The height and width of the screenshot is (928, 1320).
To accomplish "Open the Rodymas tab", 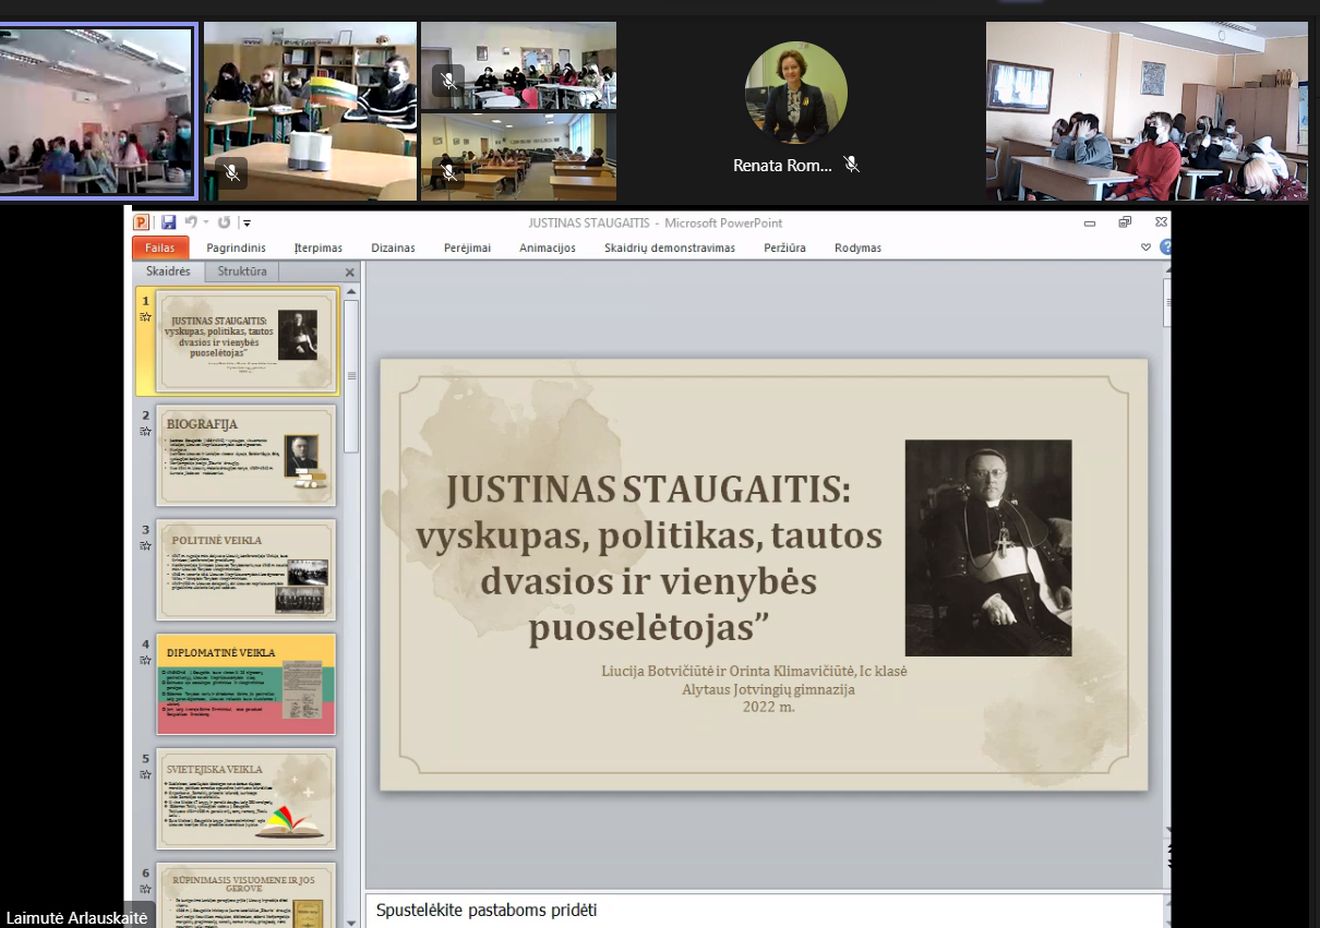I will (858, 248).
